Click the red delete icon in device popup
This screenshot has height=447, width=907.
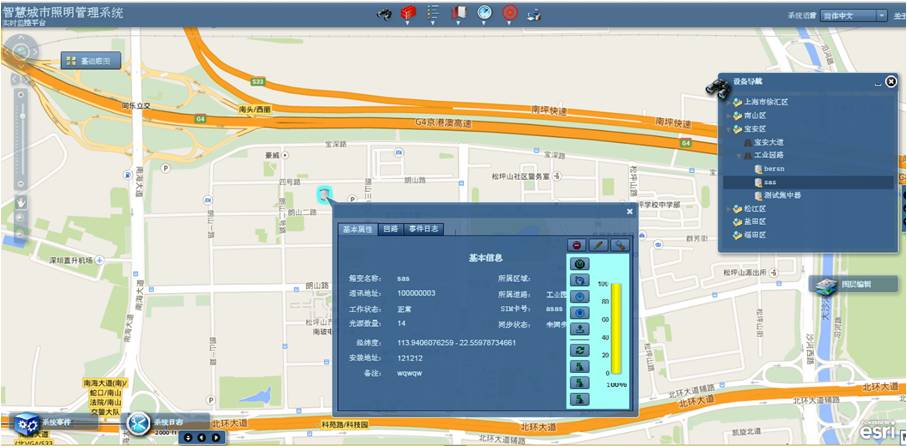click(x=577, y=245)
